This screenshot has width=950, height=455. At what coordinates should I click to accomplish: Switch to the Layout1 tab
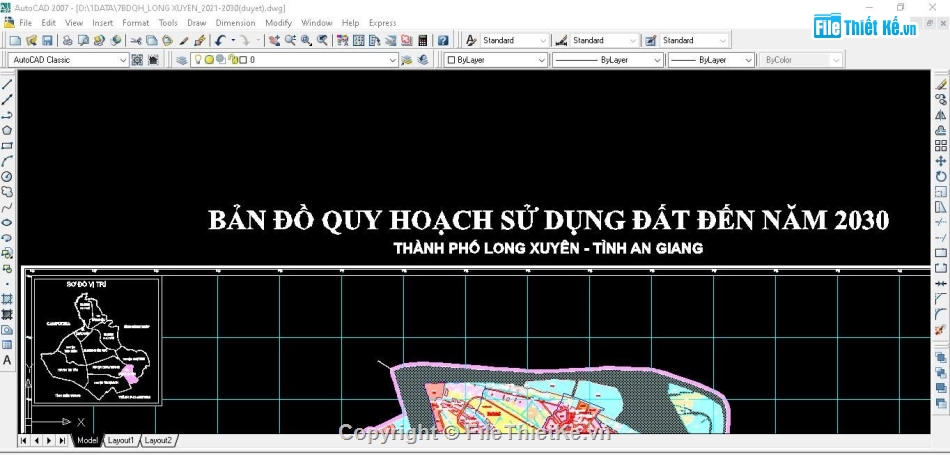[x=121, y=440]
